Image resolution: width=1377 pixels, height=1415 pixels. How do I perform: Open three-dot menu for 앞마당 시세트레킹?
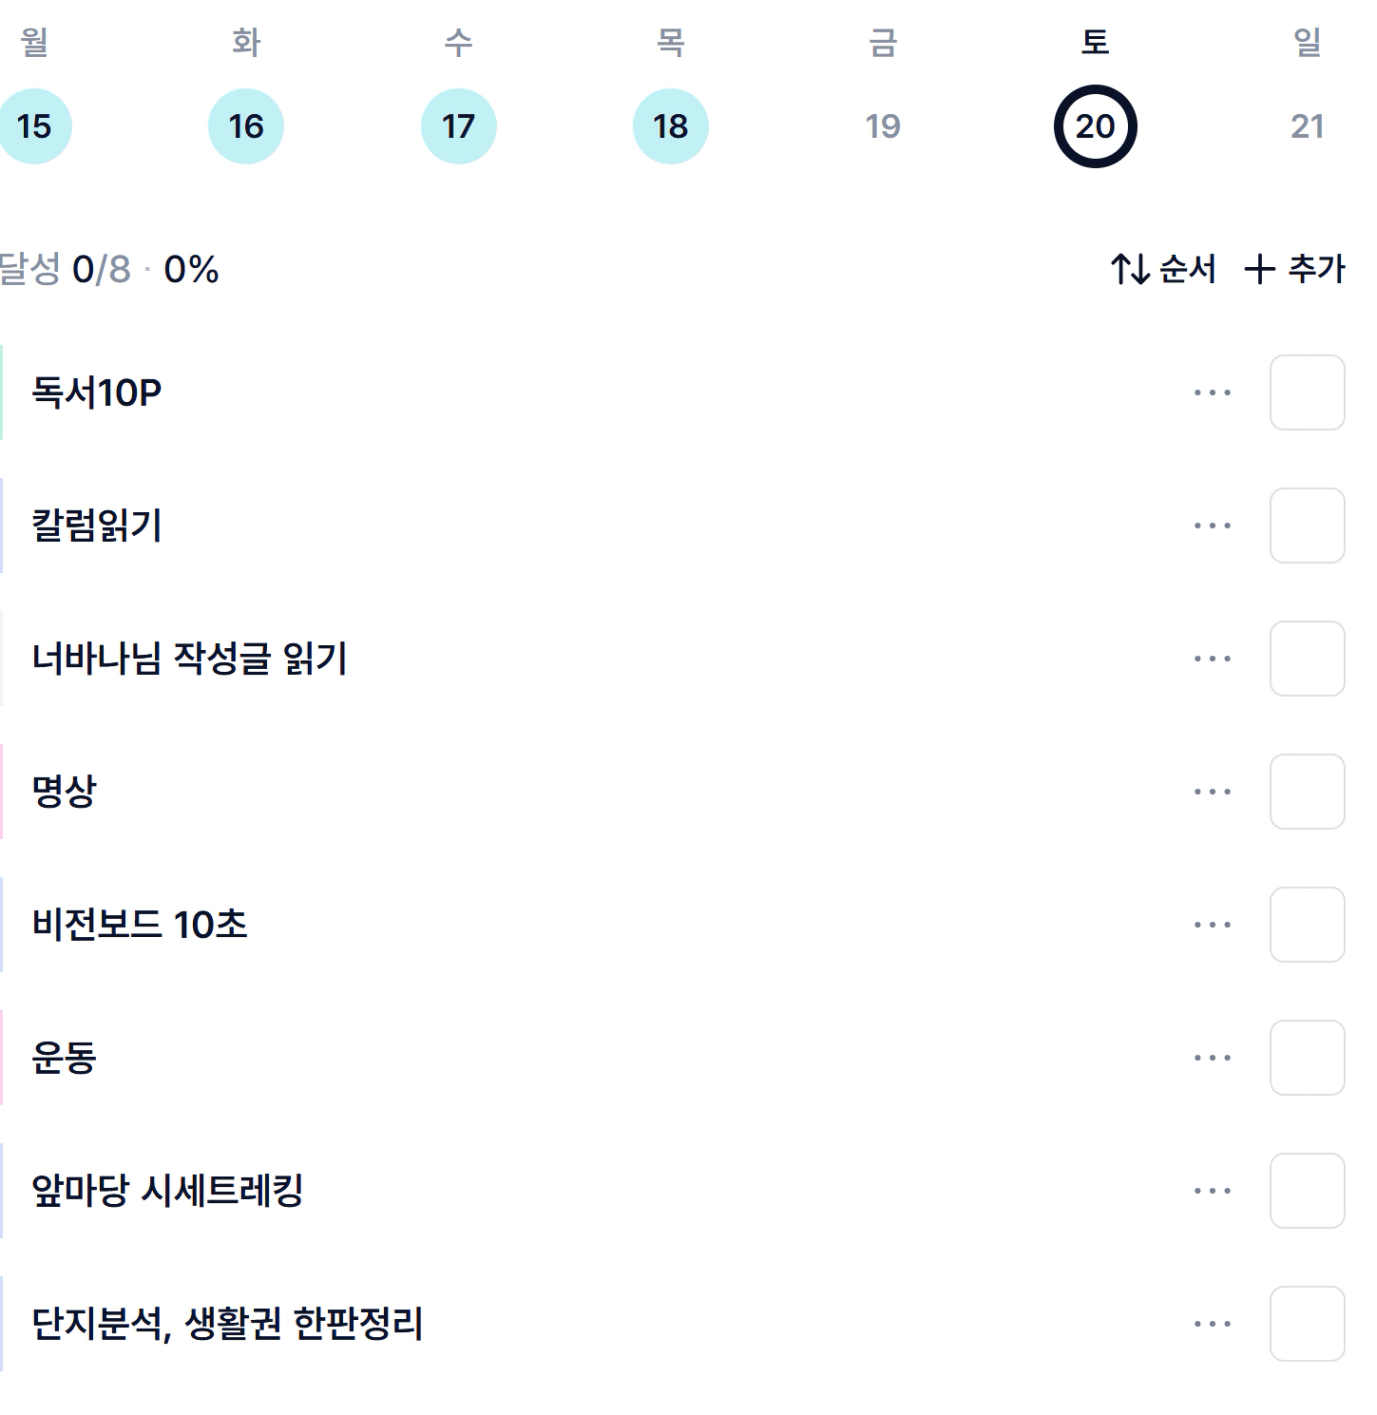(1212, 1191)
